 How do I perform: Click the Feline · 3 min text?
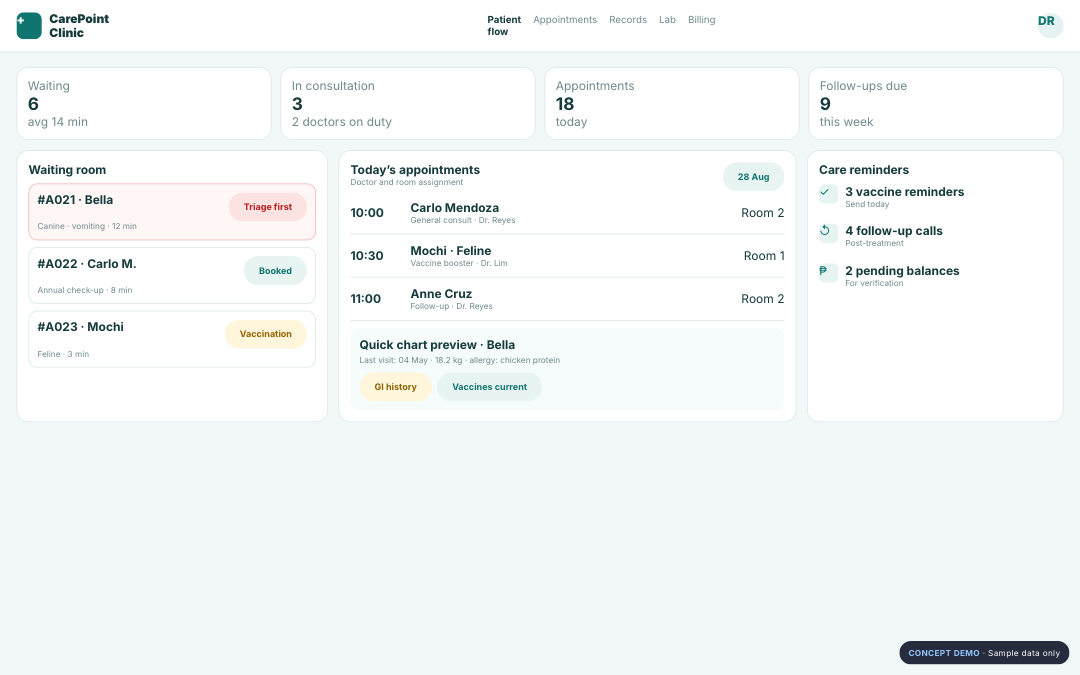pyautogui.click(x=63, y=355)
